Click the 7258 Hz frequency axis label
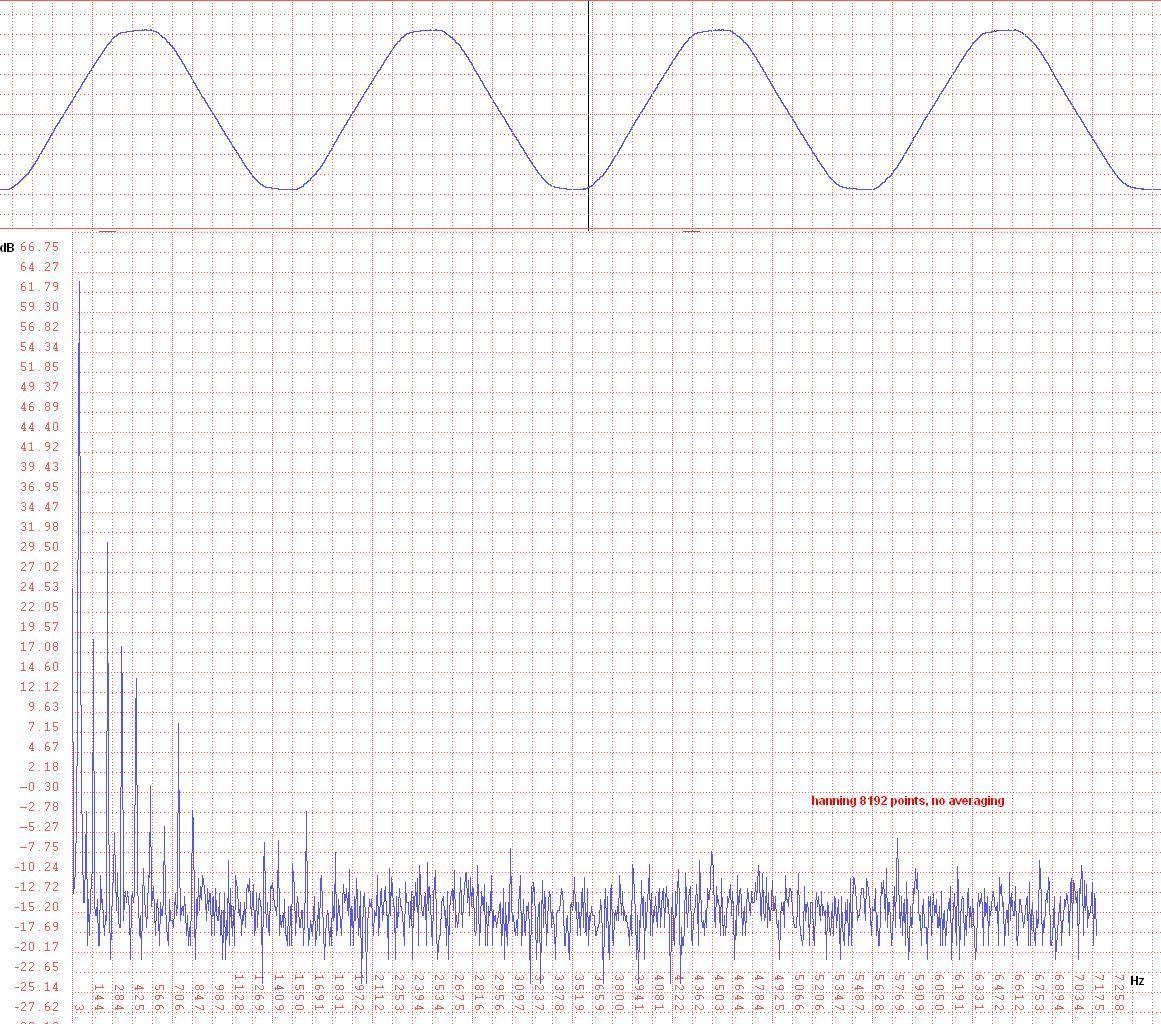This screenshot has width=1161, height=1024. pyautogui.click(x=1119, y=993)
